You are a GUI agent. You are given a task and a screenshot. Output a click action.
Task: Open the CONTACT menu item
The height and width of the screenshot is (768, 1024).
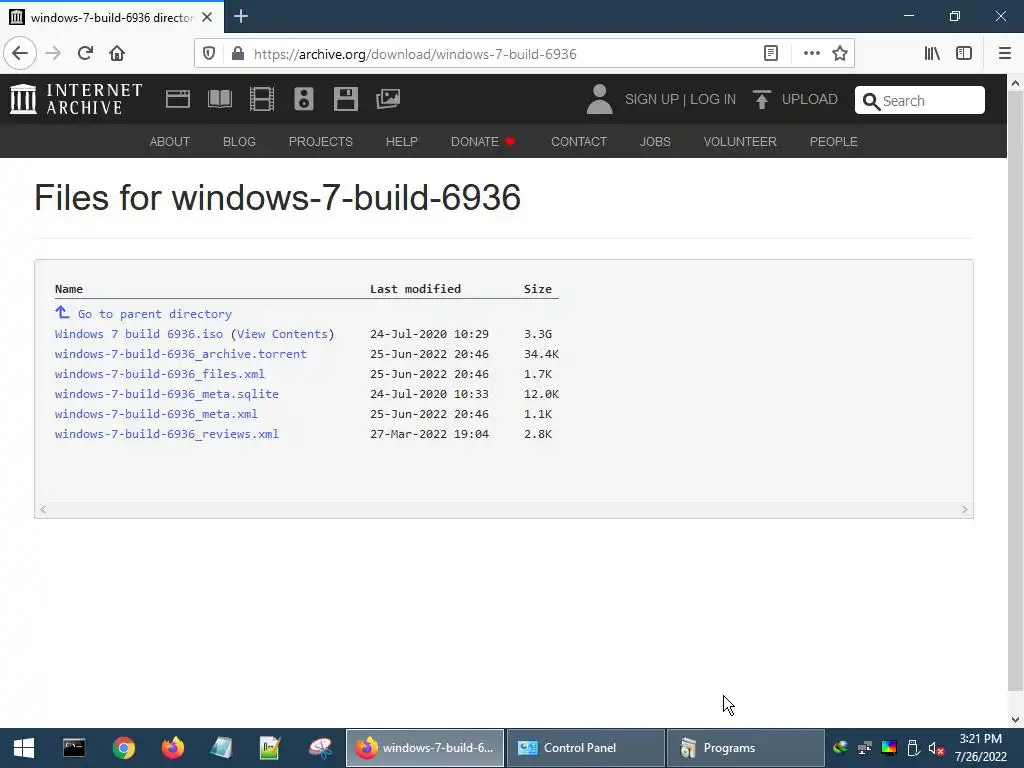[579, 142]
